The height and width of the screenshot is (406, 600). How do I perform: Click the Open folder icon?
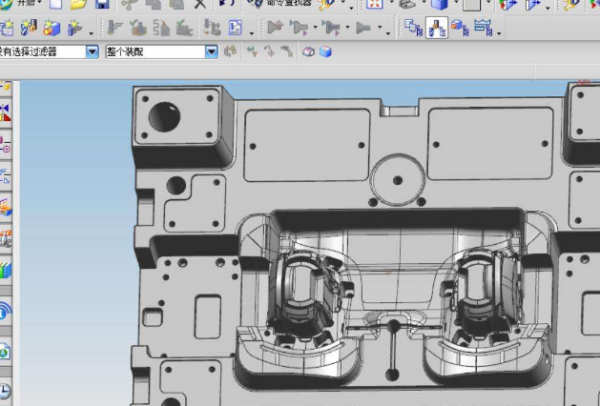[78, 5]
